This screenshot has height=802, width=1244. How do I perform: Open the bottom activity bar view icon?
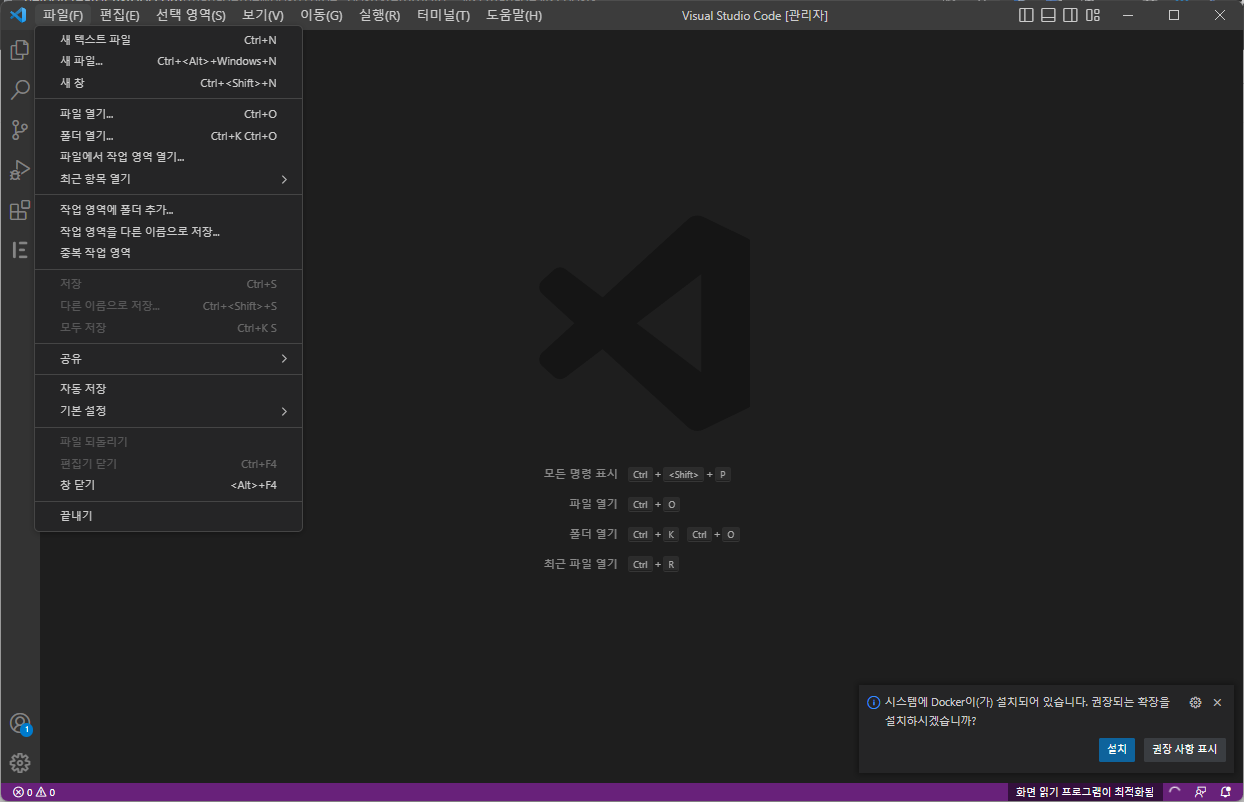tap(19, 250)
